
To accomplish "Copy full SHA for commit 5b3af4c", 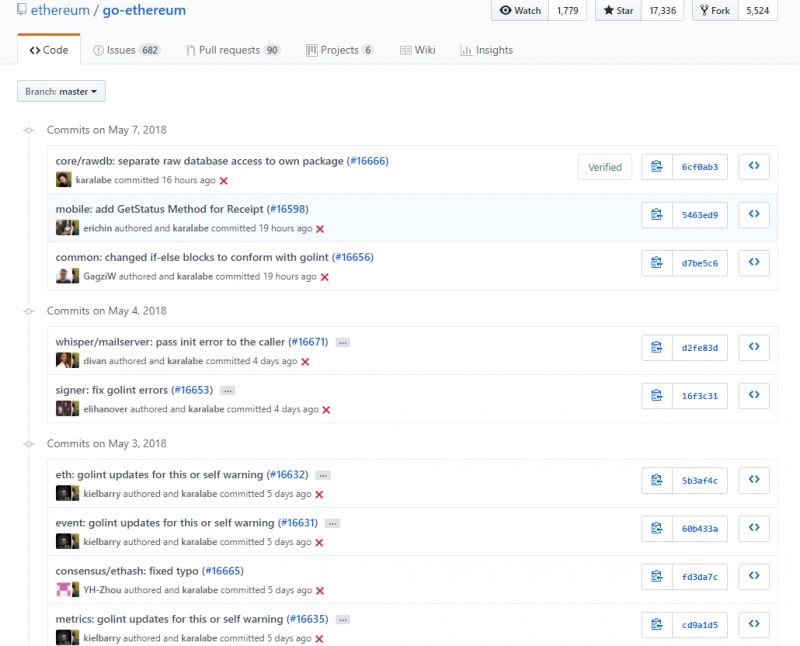I will pyautogui.click(x=657, y=480).
